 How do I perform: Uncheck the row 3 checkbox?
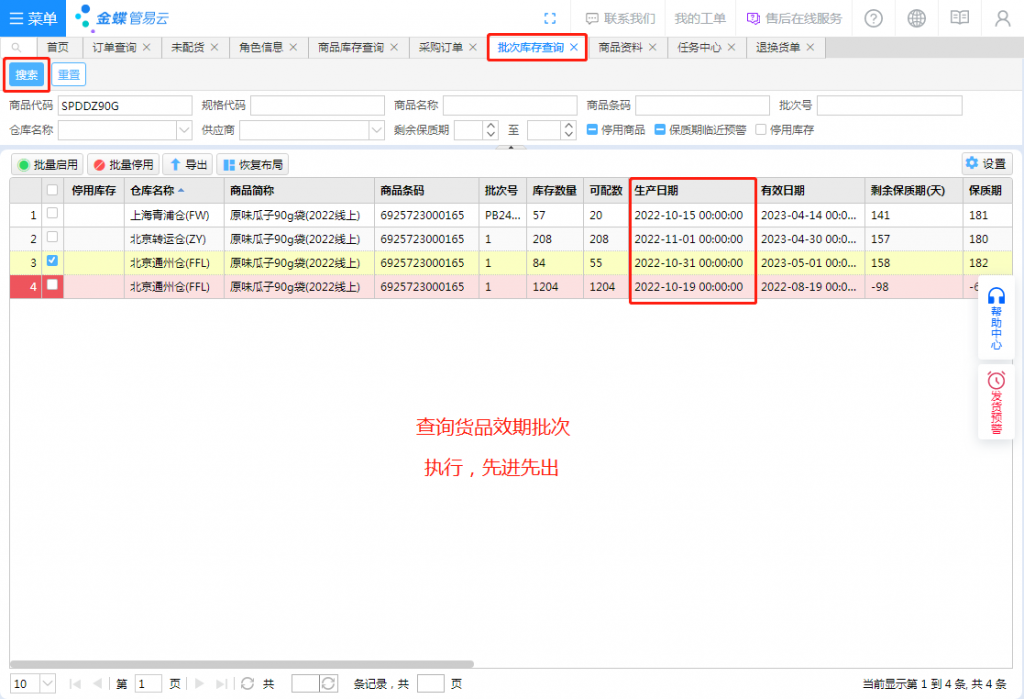click(x=52, y=262)
